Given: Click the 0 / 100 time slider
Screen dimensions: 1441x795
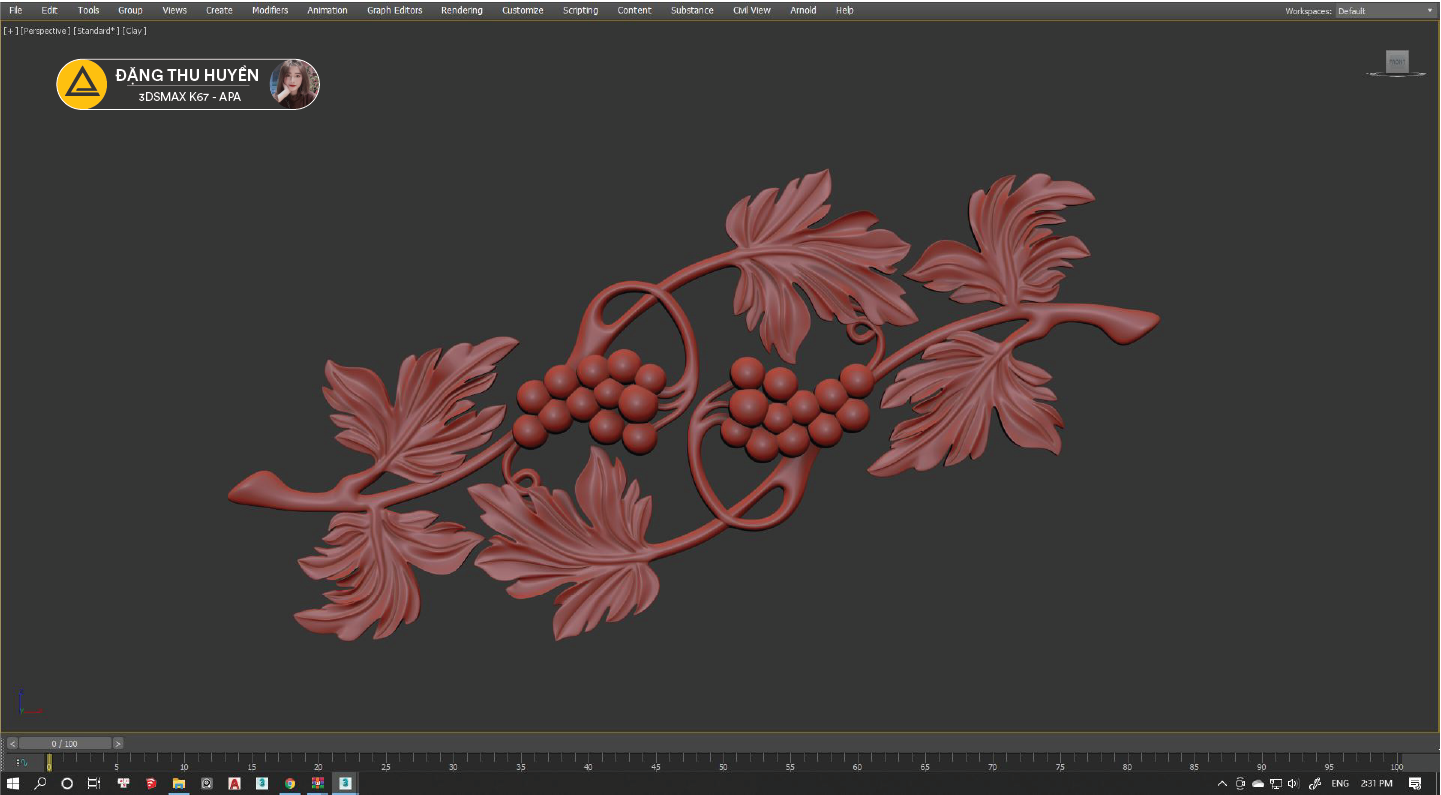Looking at the screenshot, I should (65, 744).
